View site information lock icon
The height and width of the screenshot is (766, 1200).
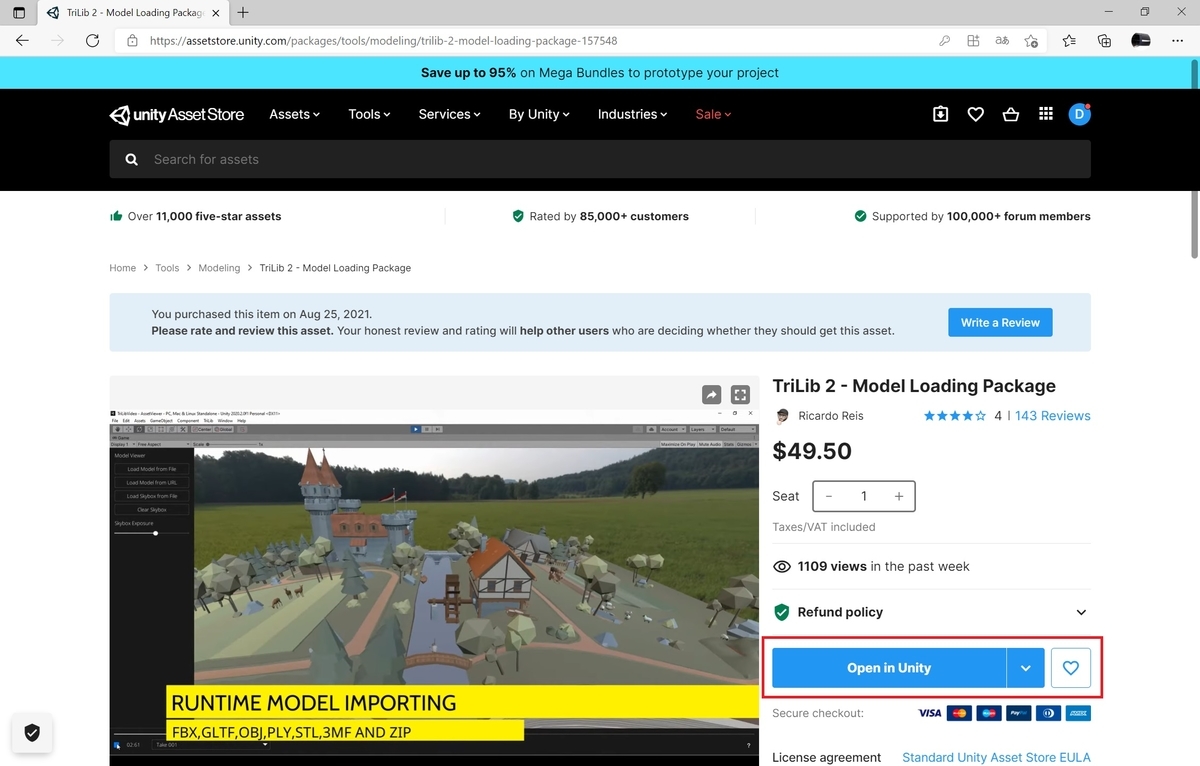coord(133,41)
